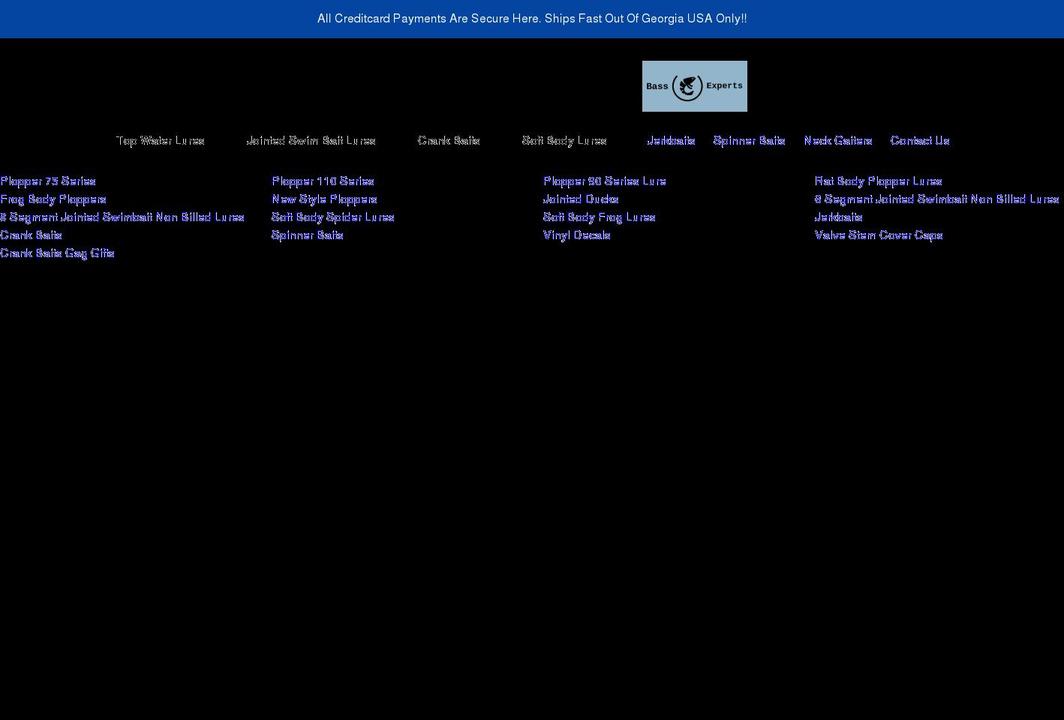
Task: Open the Valve Stem Cover Caps link
Action: (879, 235)
